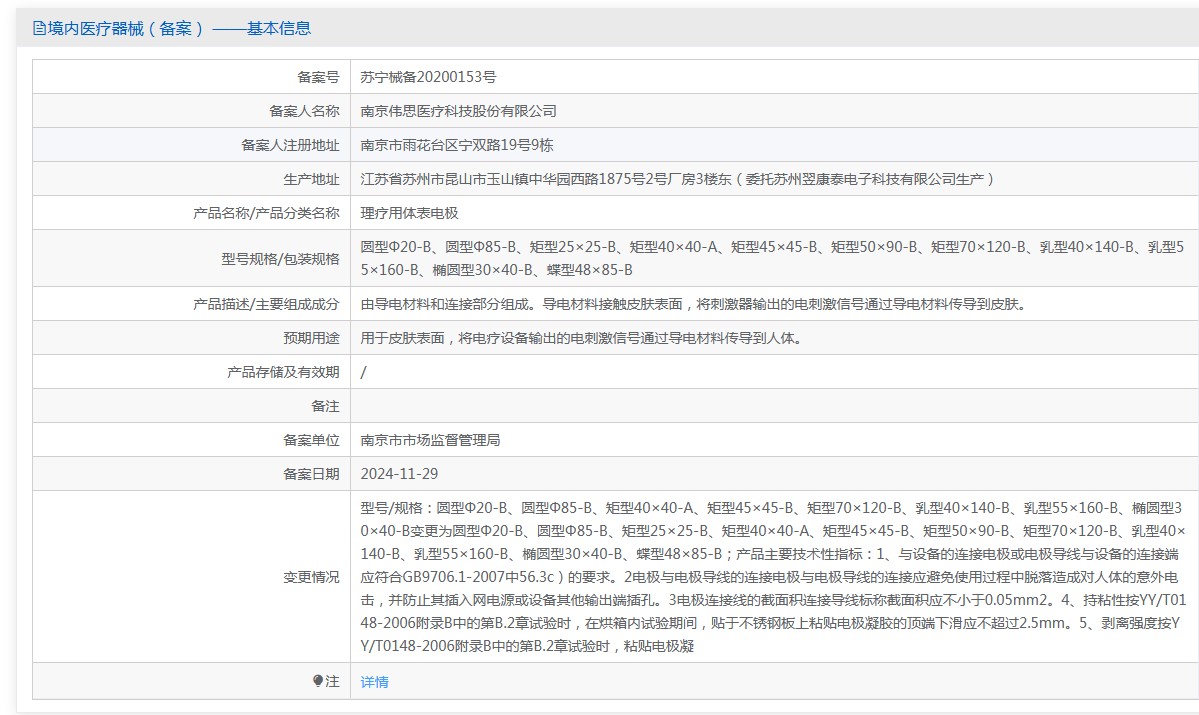This screenshot has height=715, width=1199.
Task: Select the 备案日期 label
Action: (x=311, y=474)
